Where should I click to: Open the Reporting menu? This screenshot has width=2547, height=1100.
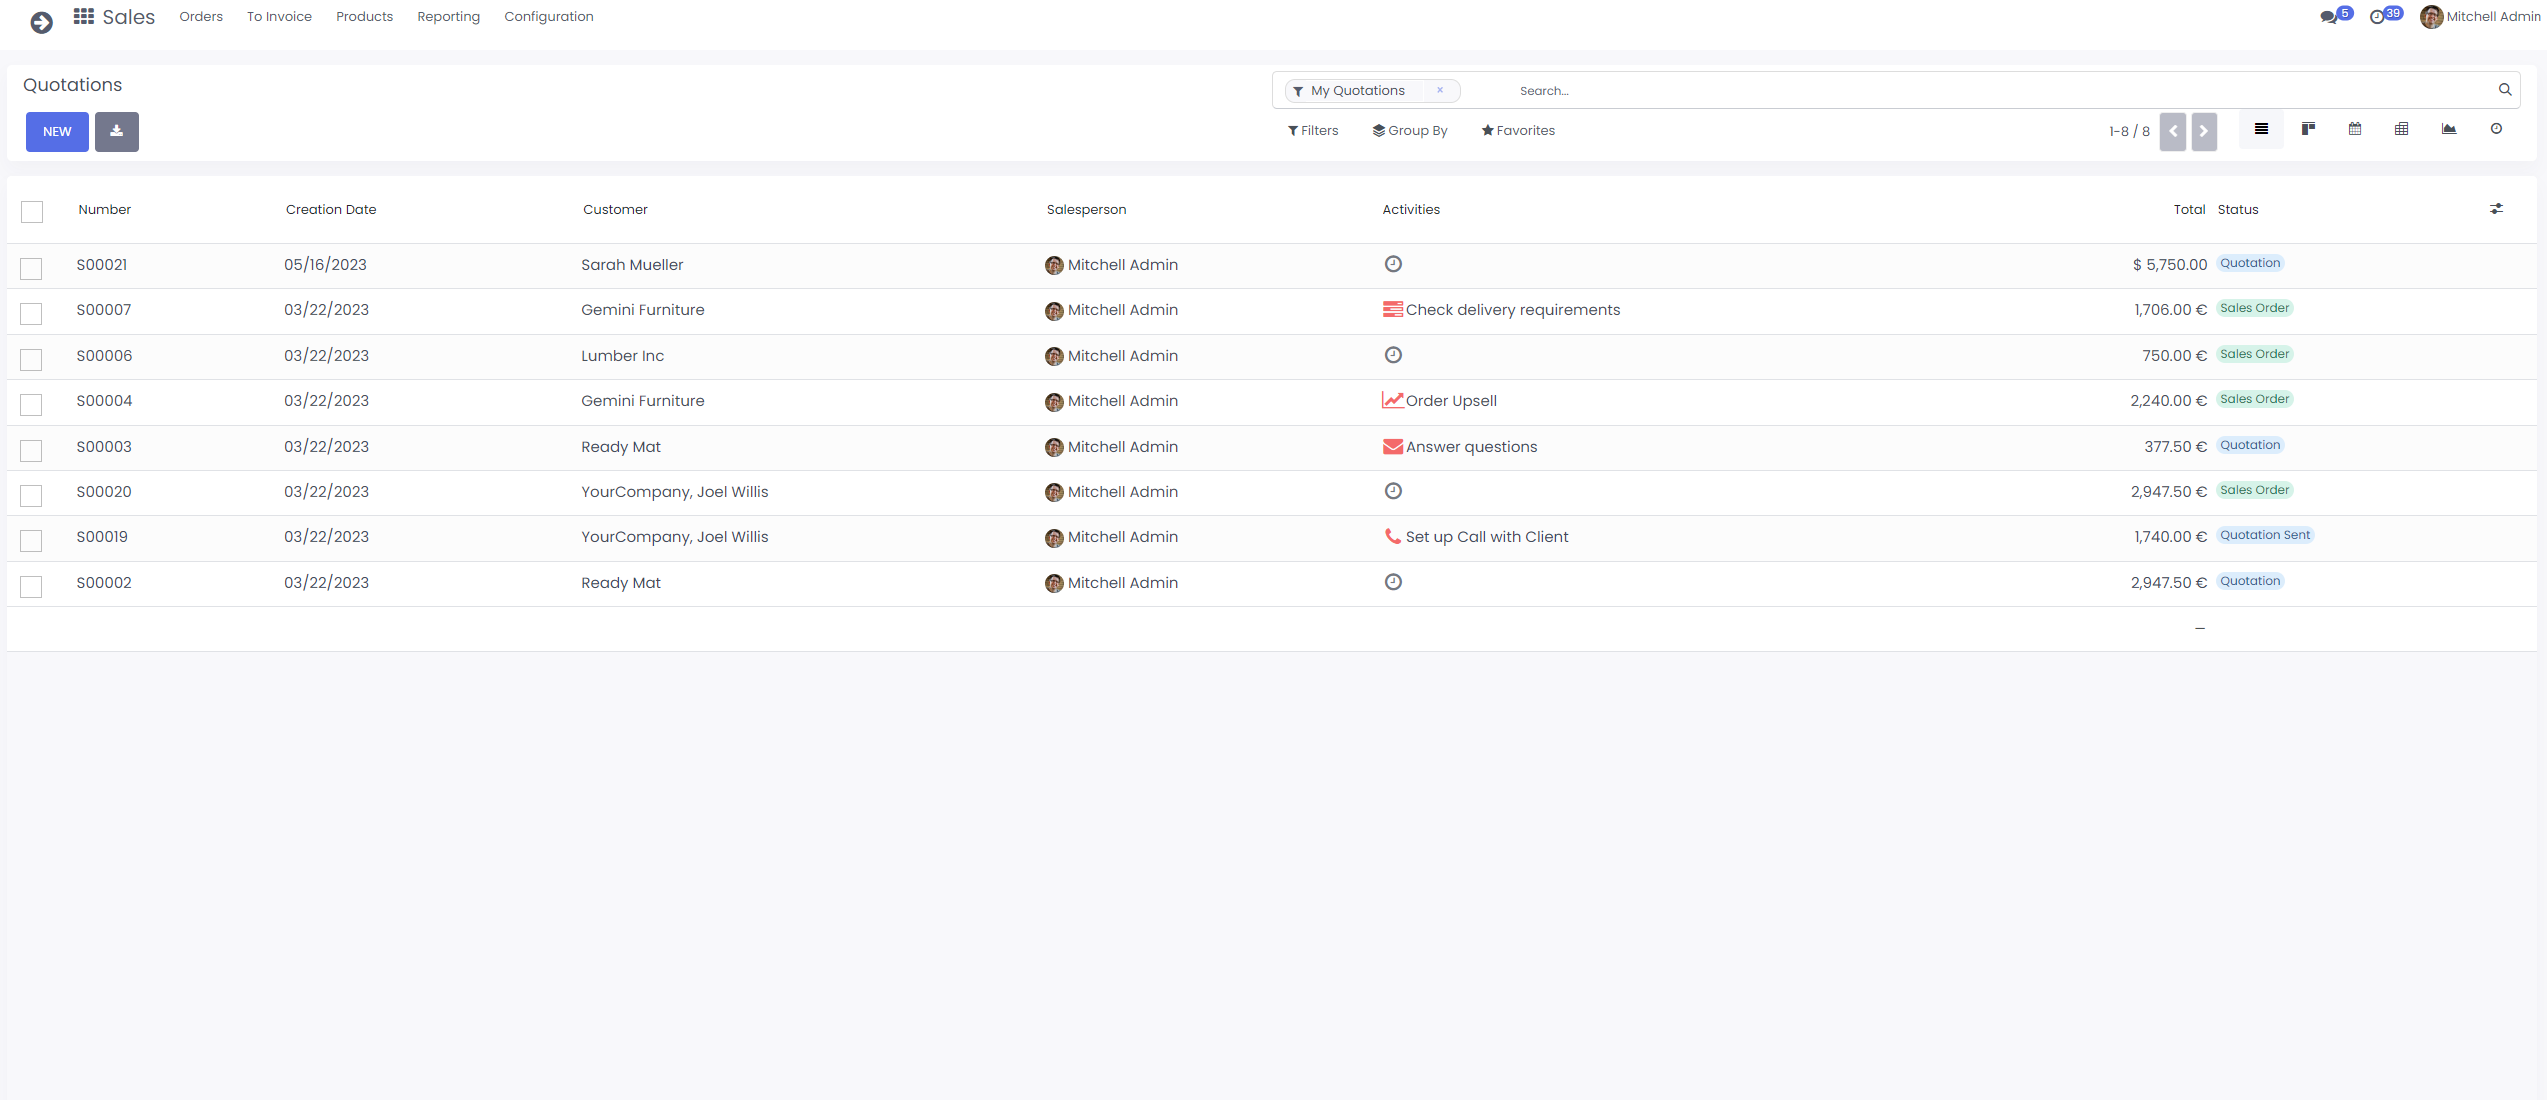coord(448,17)
